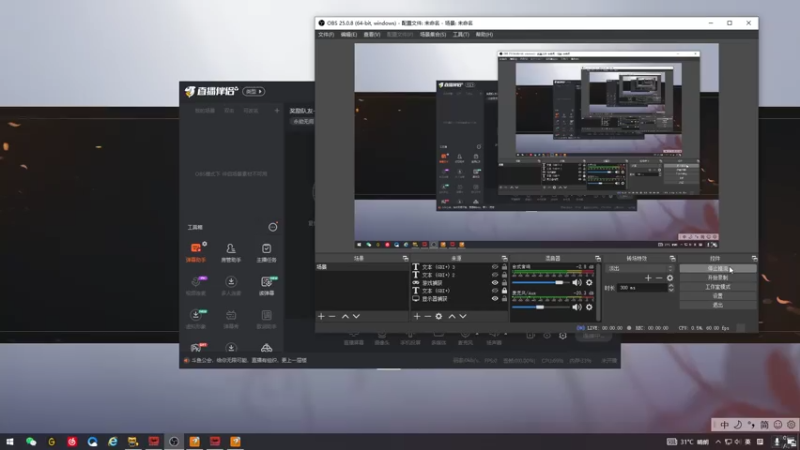Open the 多人连麦 tool in 直播伴侣
Screen dimensions: 800x450
[x=231, y=286]
